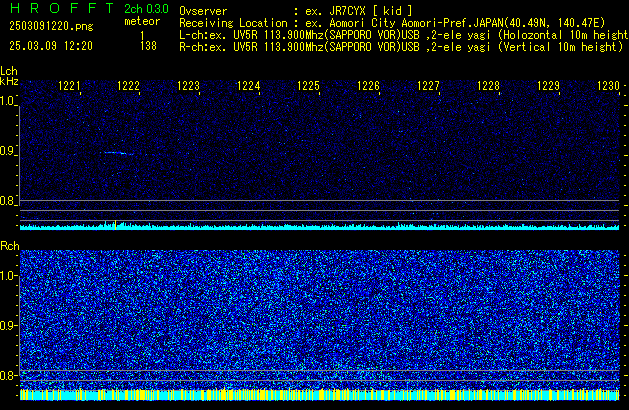The height and width of the screenshot is (410, 629).
Task: Click the 0.8 kHz tick on Lch axis
Action: 8,201
